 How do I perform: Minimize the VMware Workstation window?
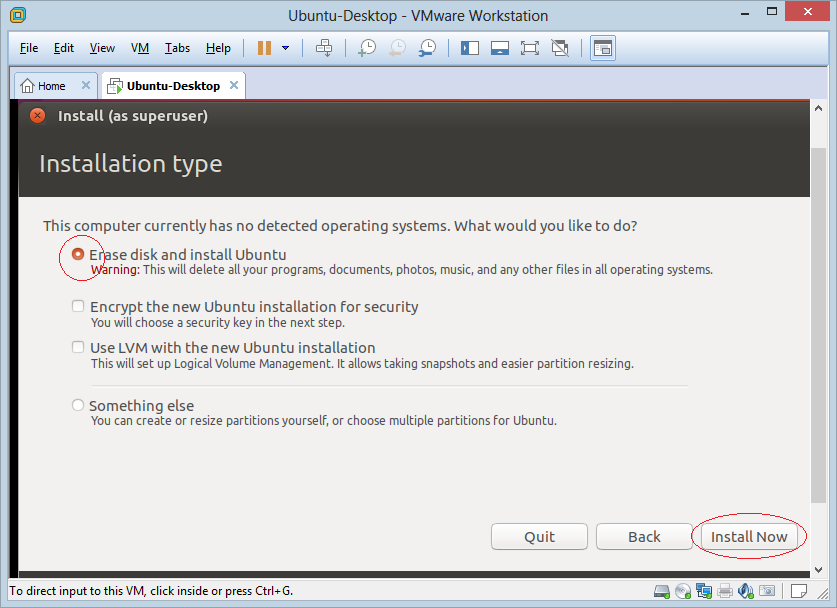pos(745,13)
